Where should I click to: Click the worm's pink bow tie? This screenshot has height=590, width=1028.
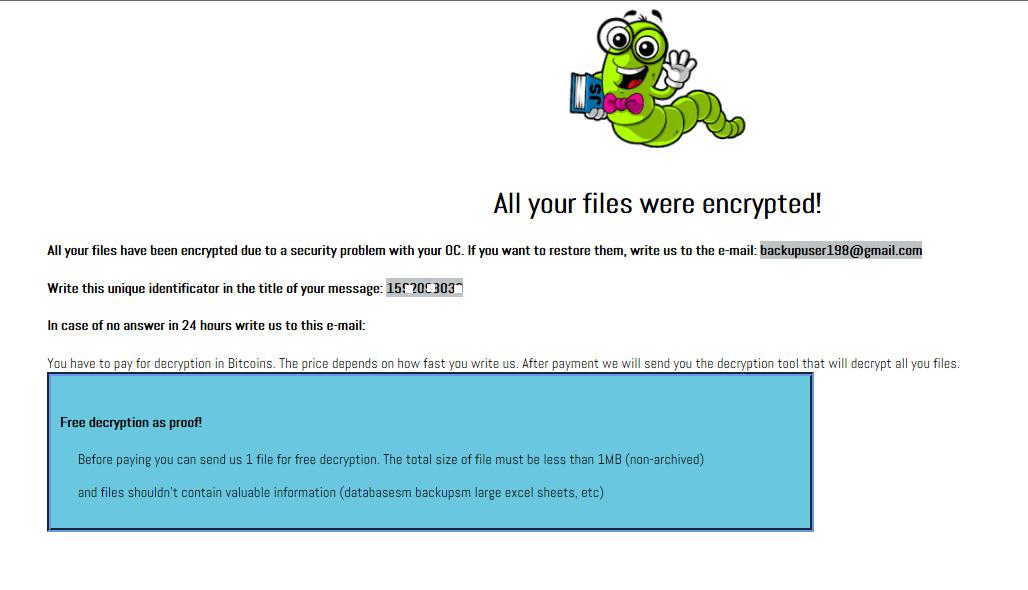(623, 104)
